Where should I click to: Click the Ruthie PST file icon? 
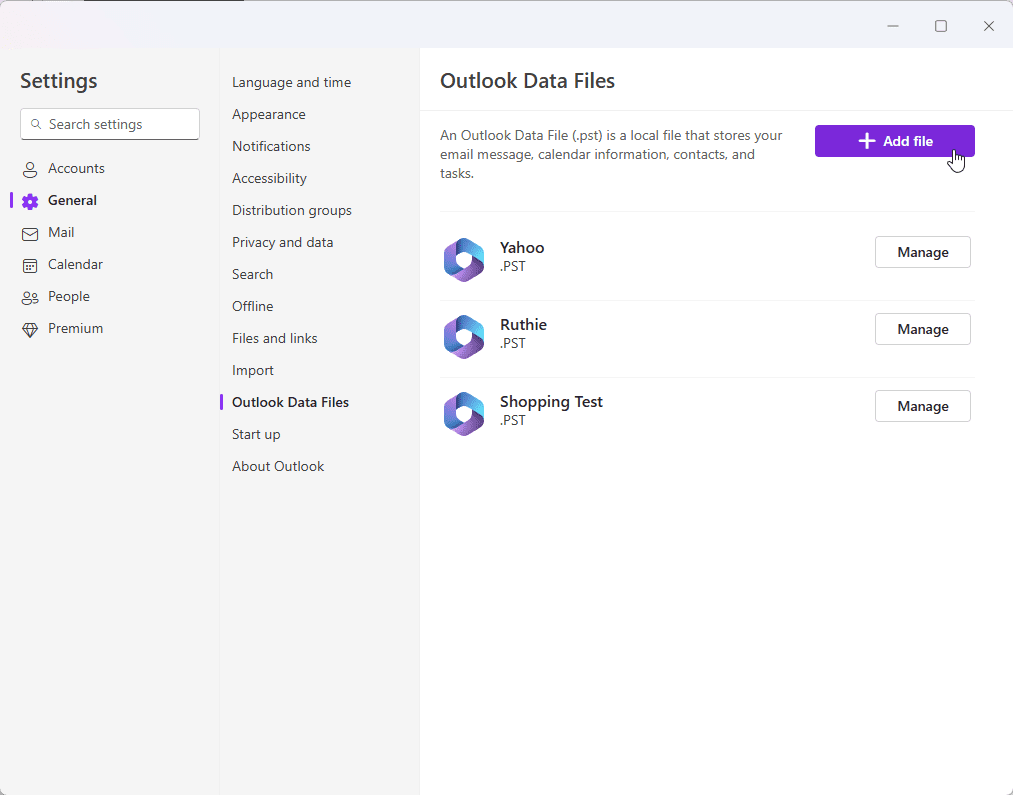click(x=464, y=336)
